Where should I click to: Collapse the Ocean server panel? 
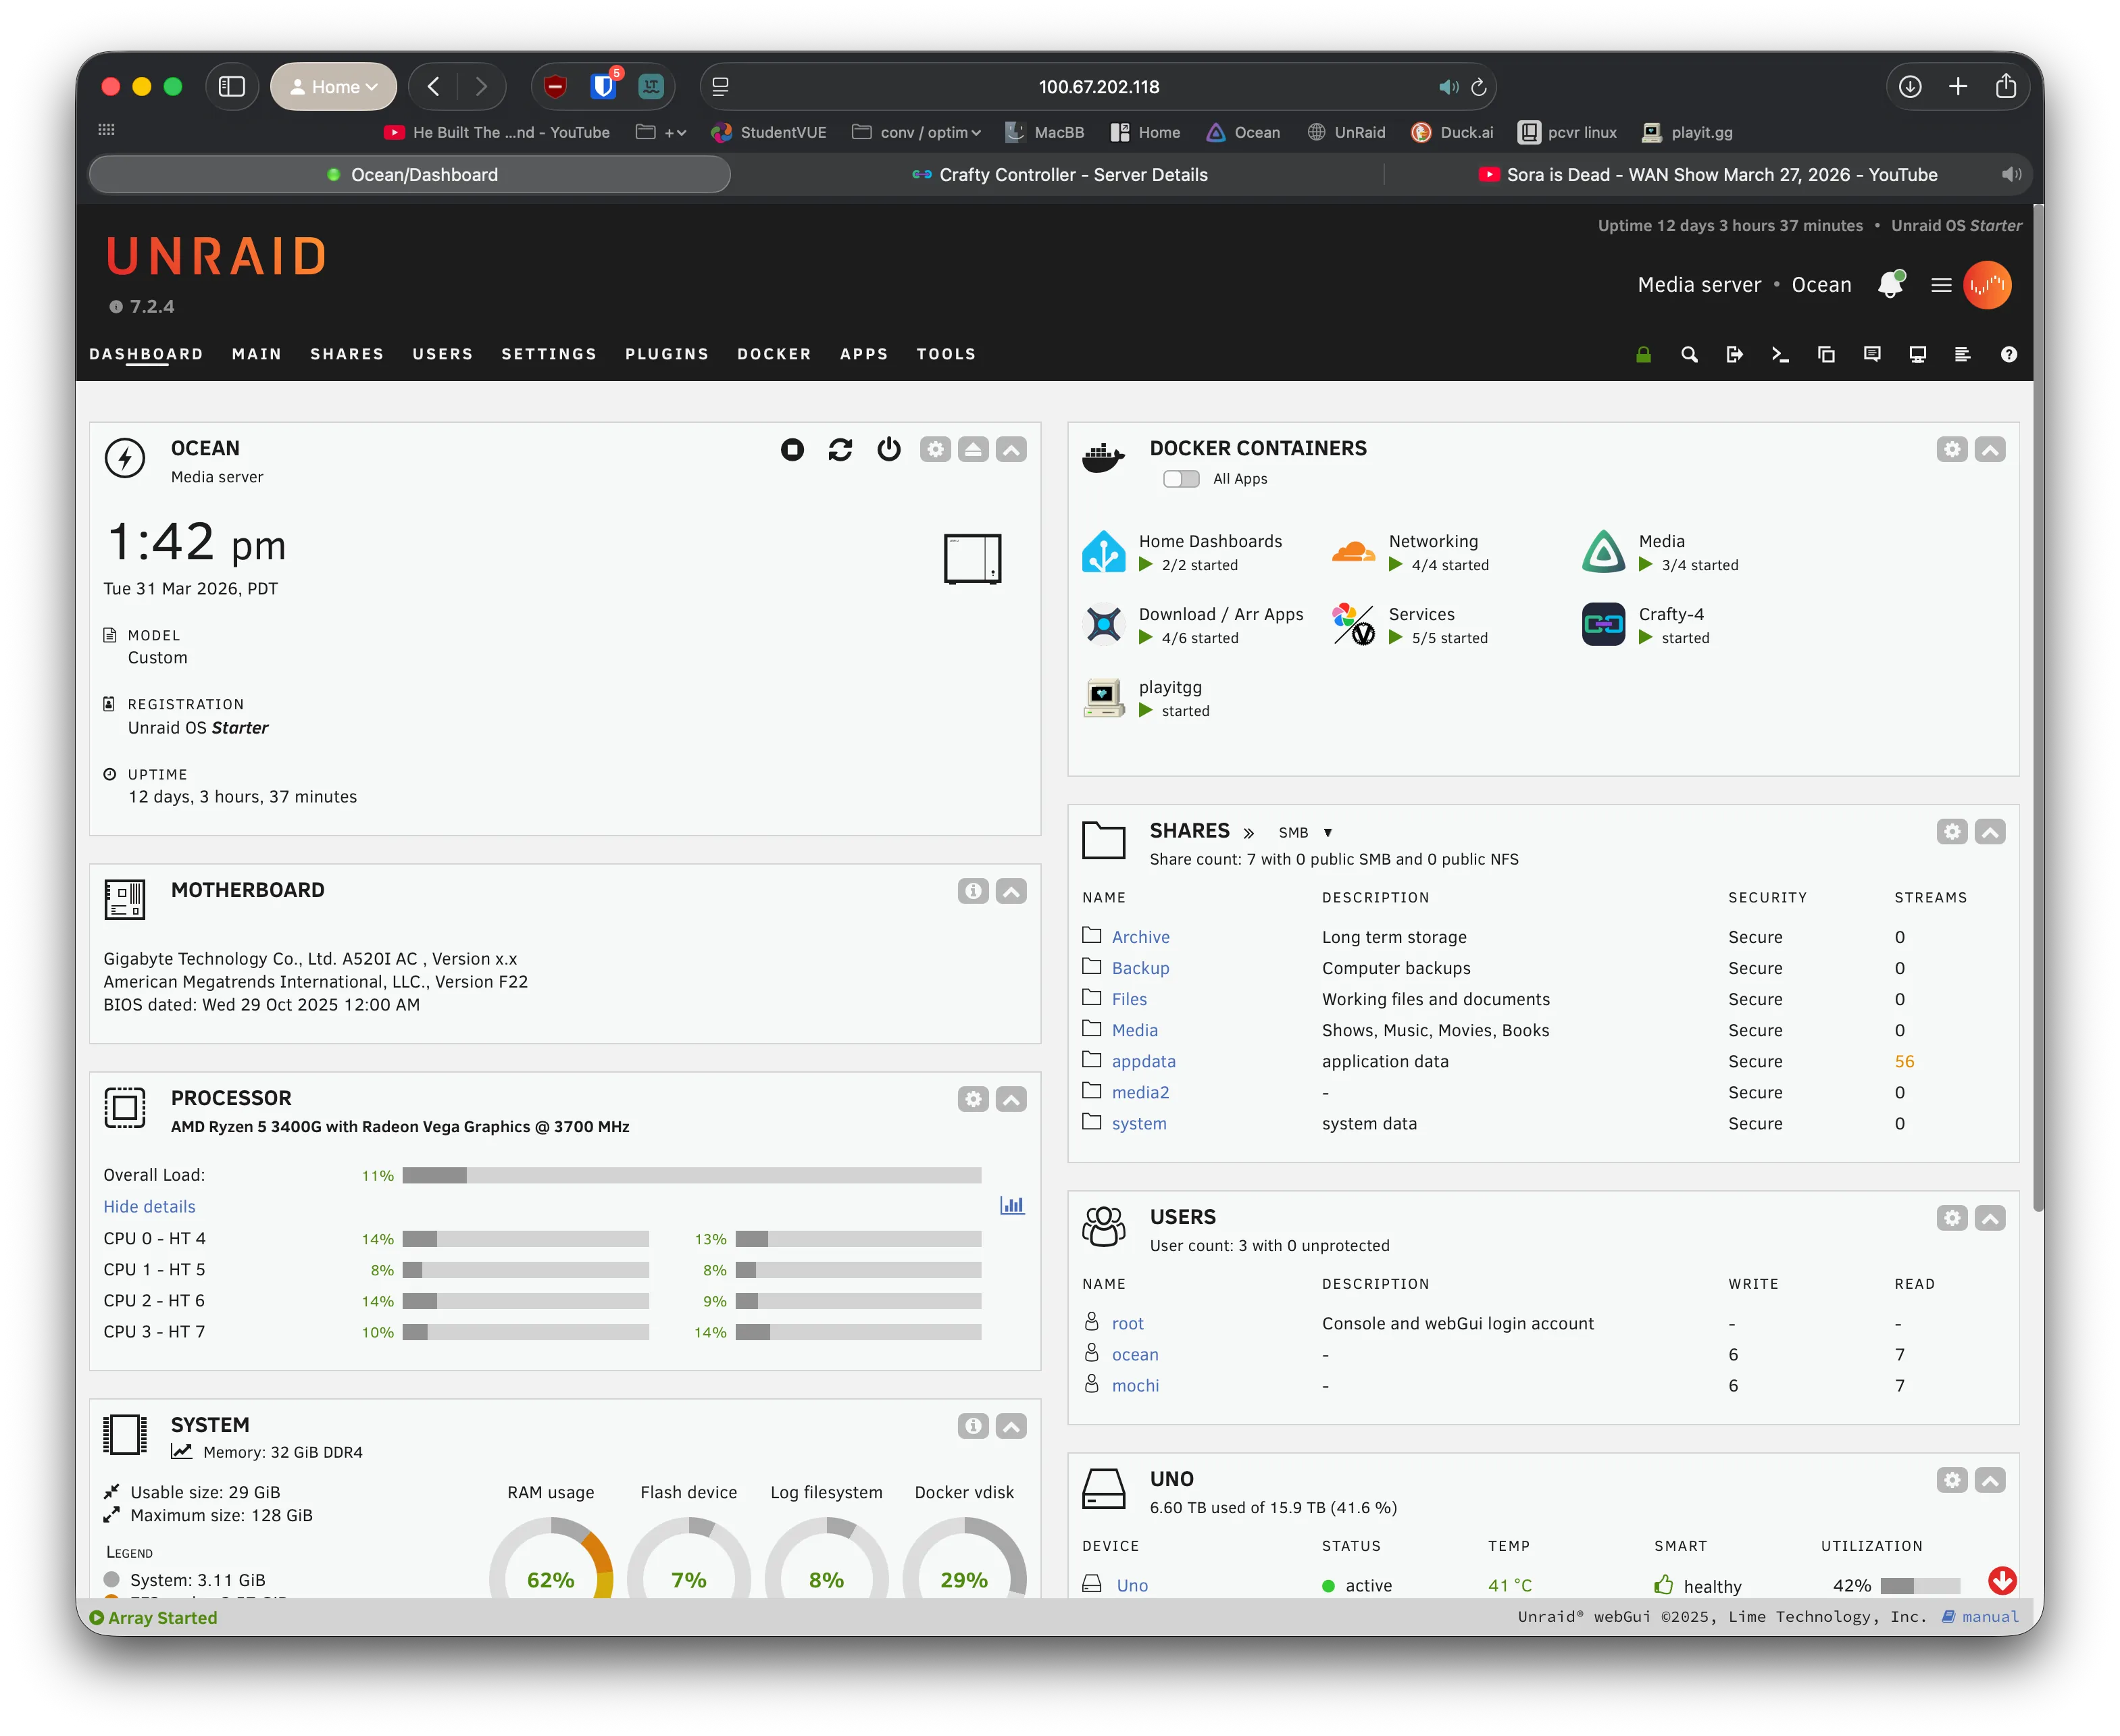pos(1011,450)
